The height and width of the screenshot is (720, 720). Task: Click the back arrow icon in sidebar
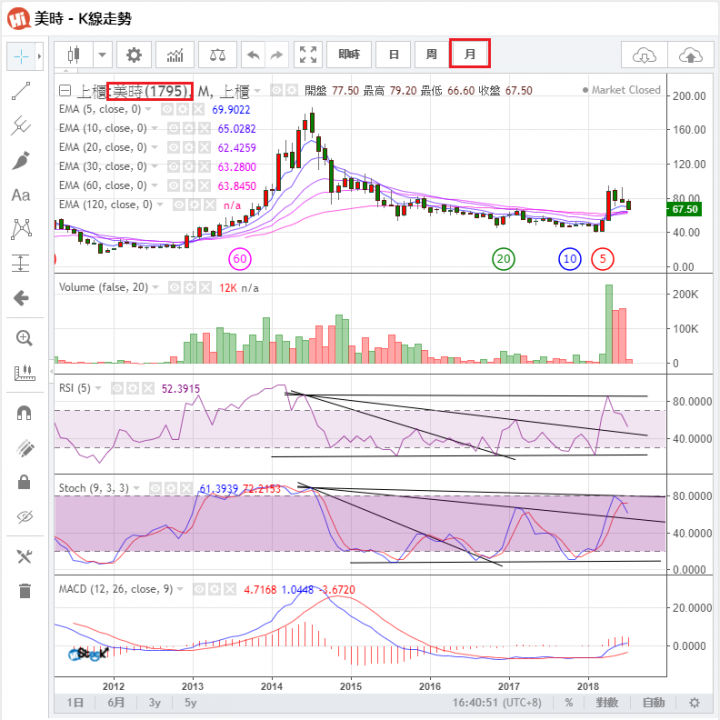click(x=21, y=298)
